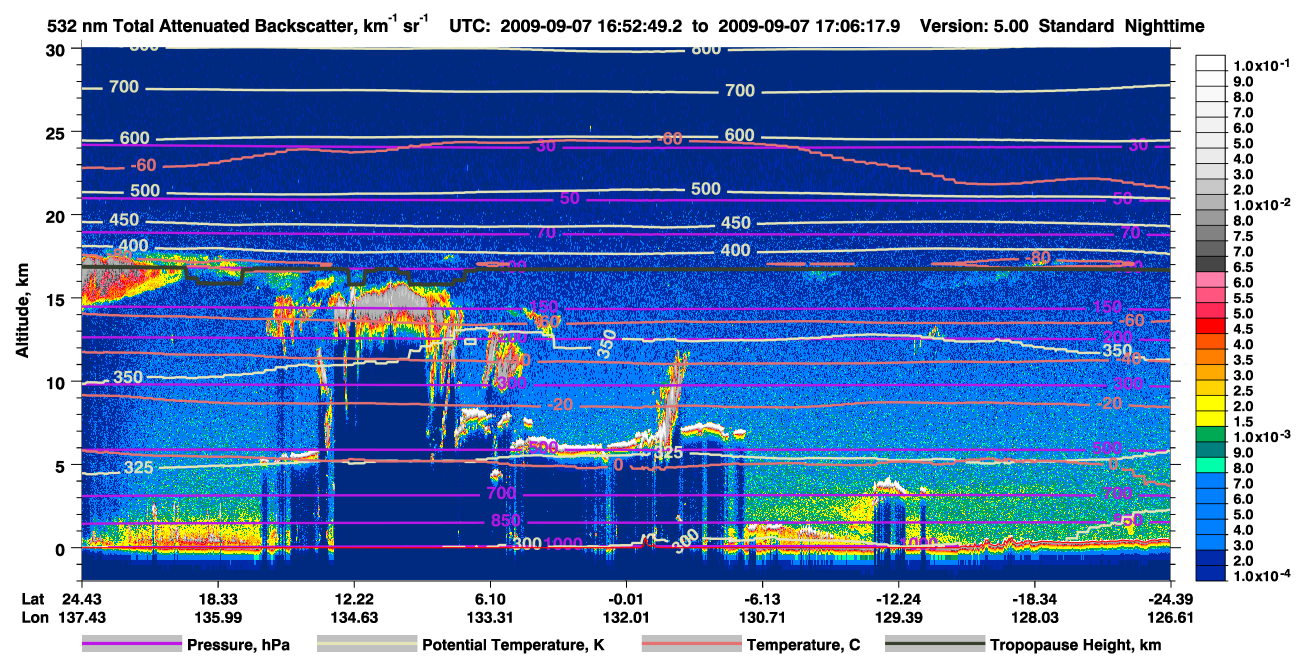Click the 'Lon' row label
The width and height of the screenshot is (1300, 667).
[33, 617]
